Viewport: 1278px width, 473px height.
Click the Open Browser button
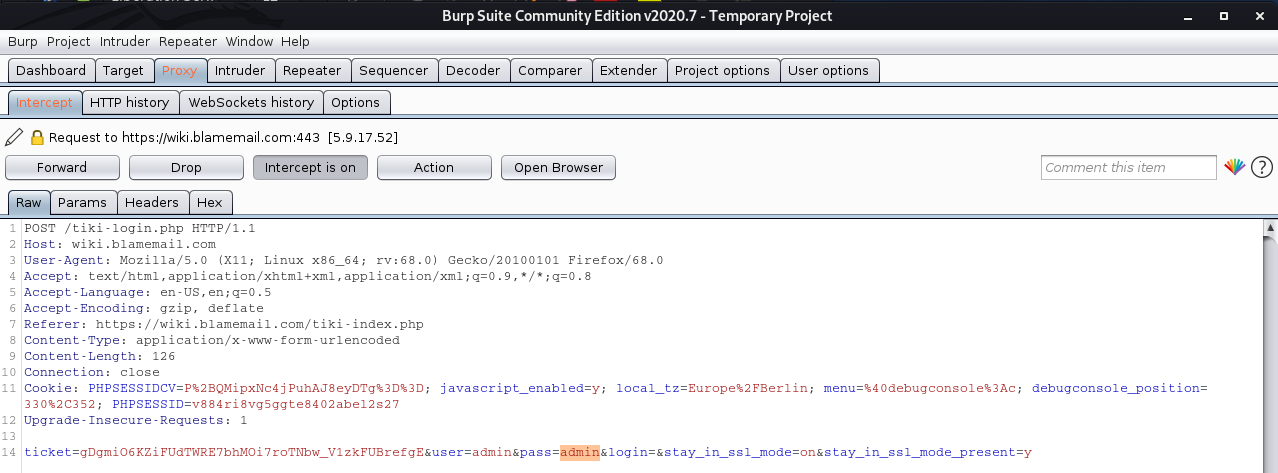[558, 167]
